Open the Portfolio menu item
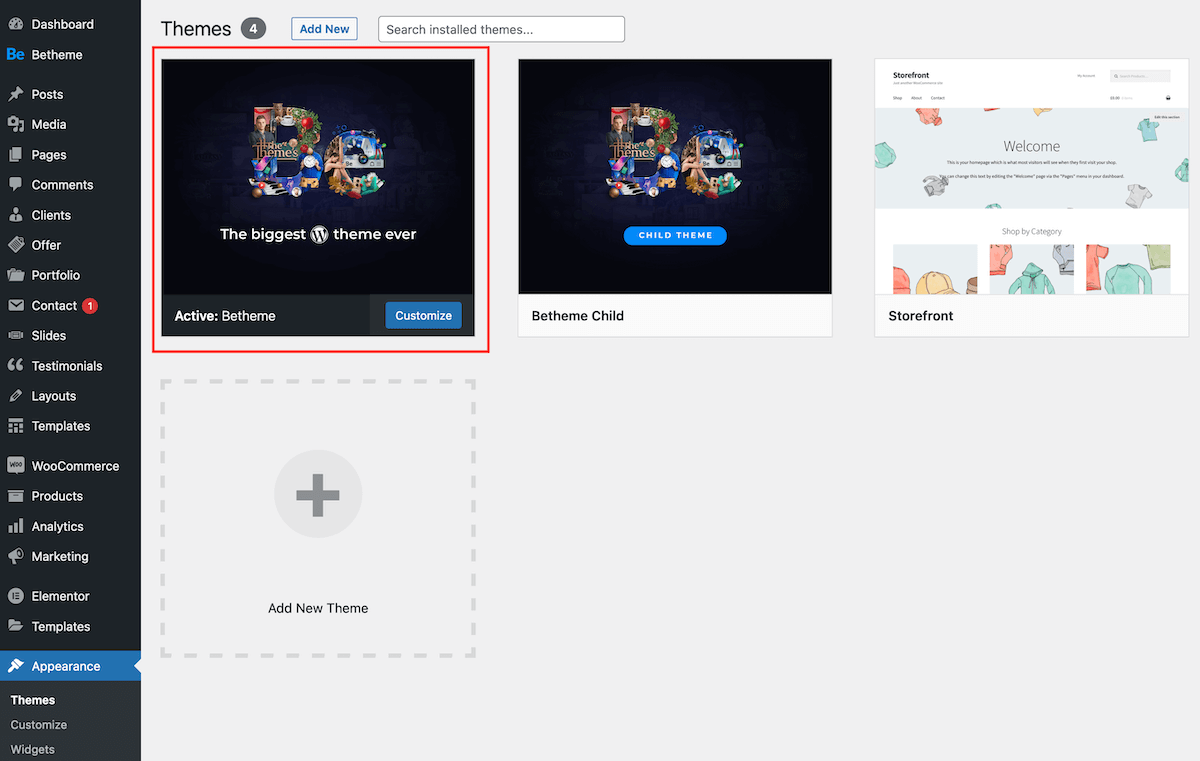 [55, 275]
